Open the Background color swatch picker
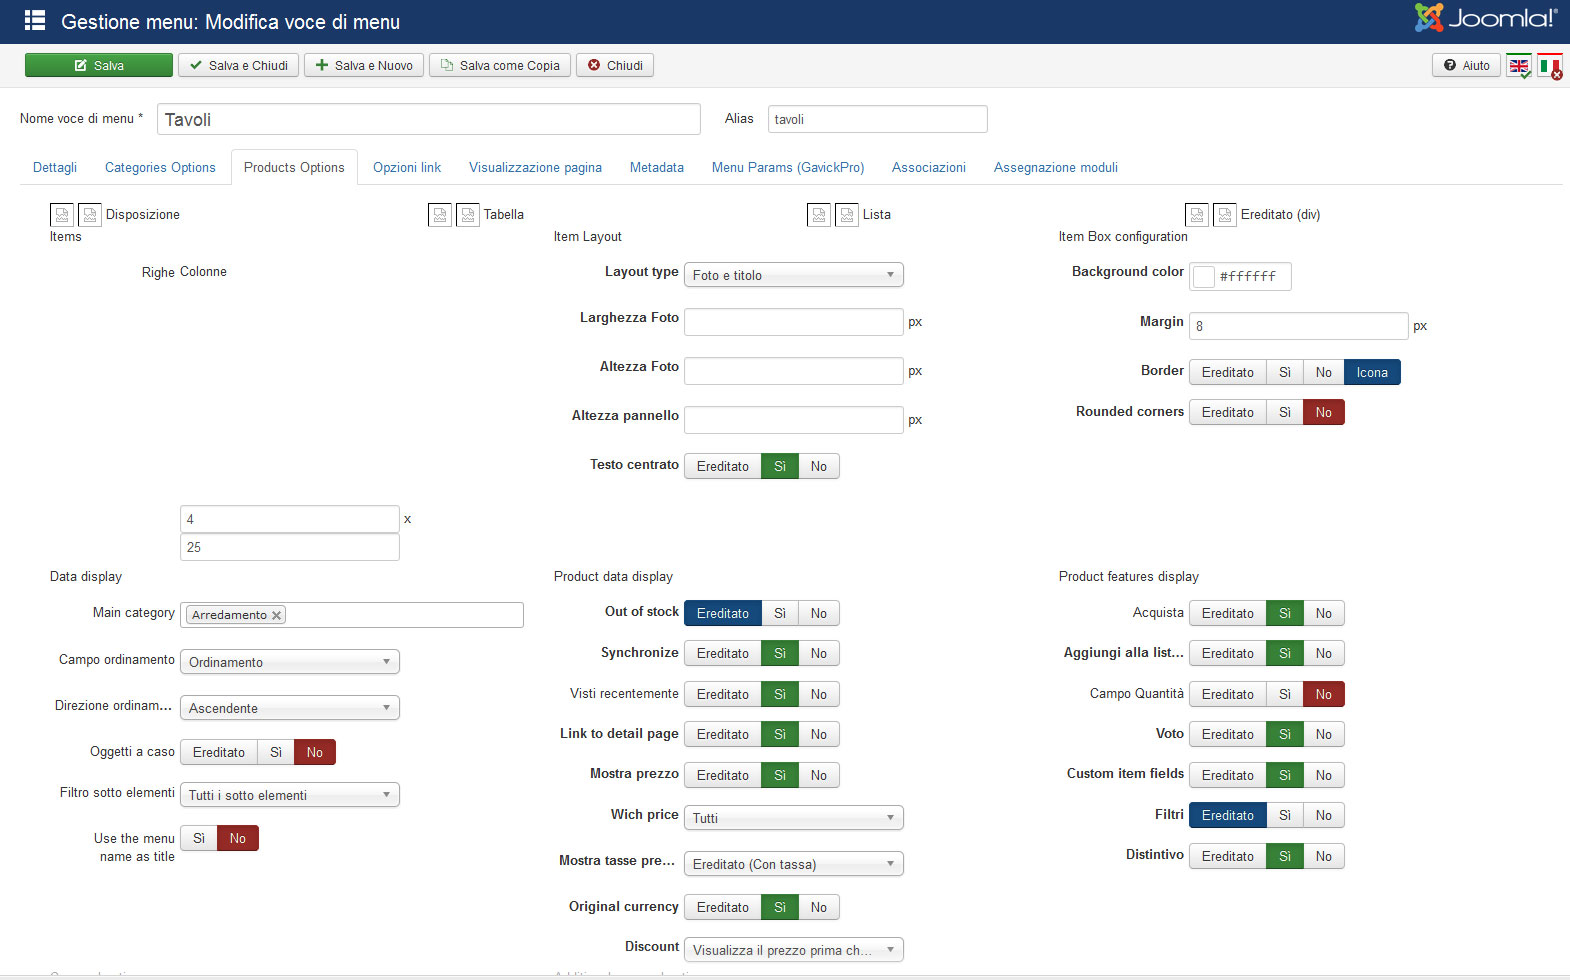The image size is (1570, 980). tap(1204, 276)
